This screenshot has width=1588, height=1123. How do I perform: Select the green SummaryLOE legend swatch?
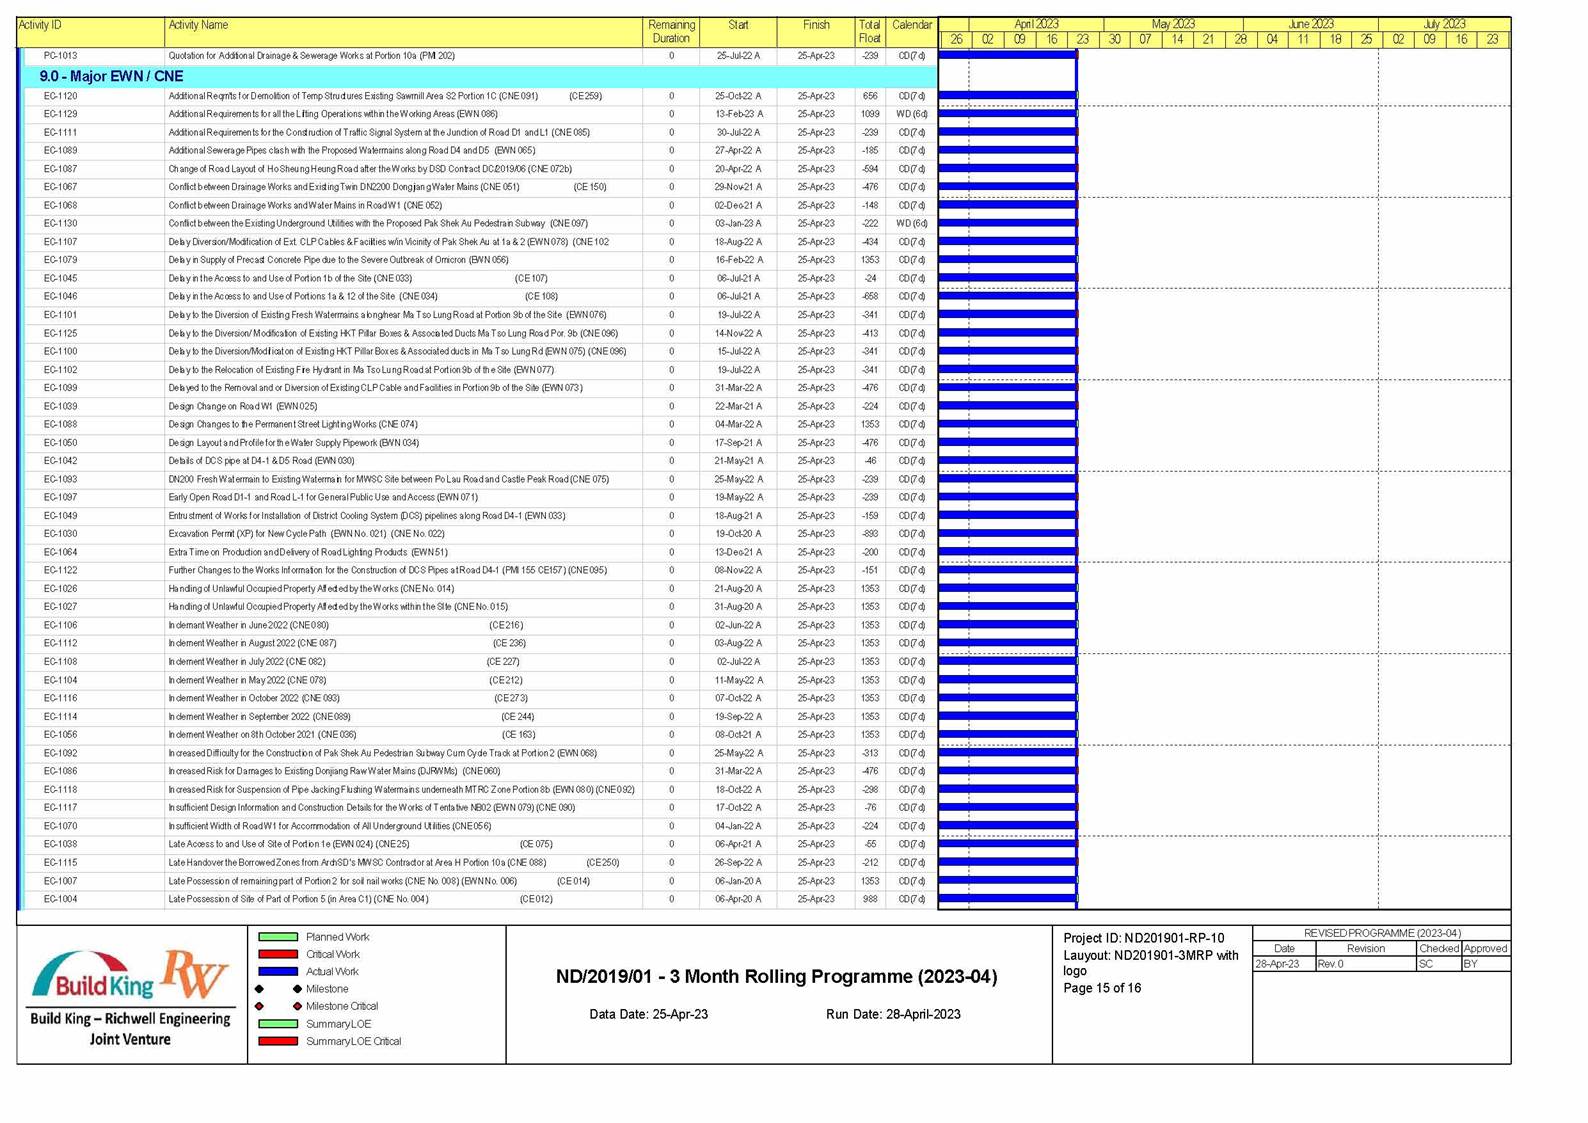coord(278,1024)
